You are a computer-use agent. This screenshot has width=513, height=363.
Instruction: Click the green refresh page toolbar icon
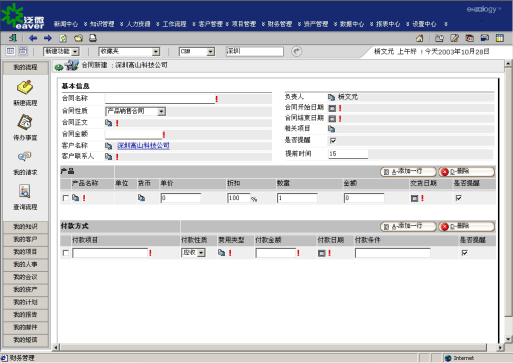tap(63, 38)
